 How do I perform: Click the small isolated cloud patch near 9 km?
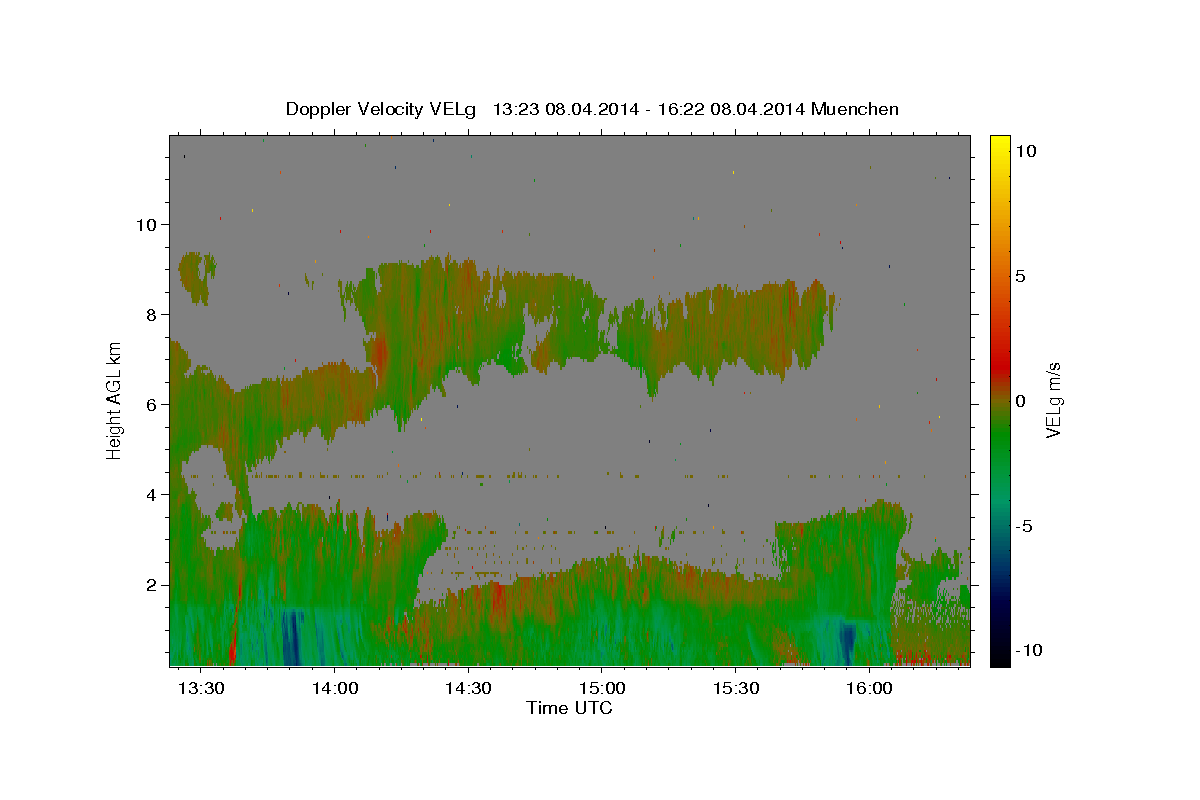(x=196, y=278)
